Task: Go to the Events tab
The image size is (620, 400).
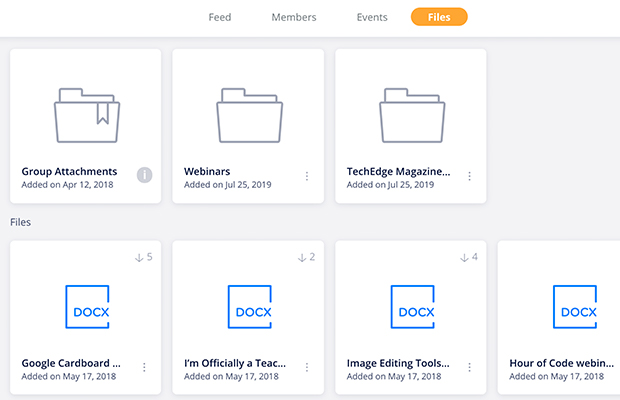Action: click(x=372, y=17)
